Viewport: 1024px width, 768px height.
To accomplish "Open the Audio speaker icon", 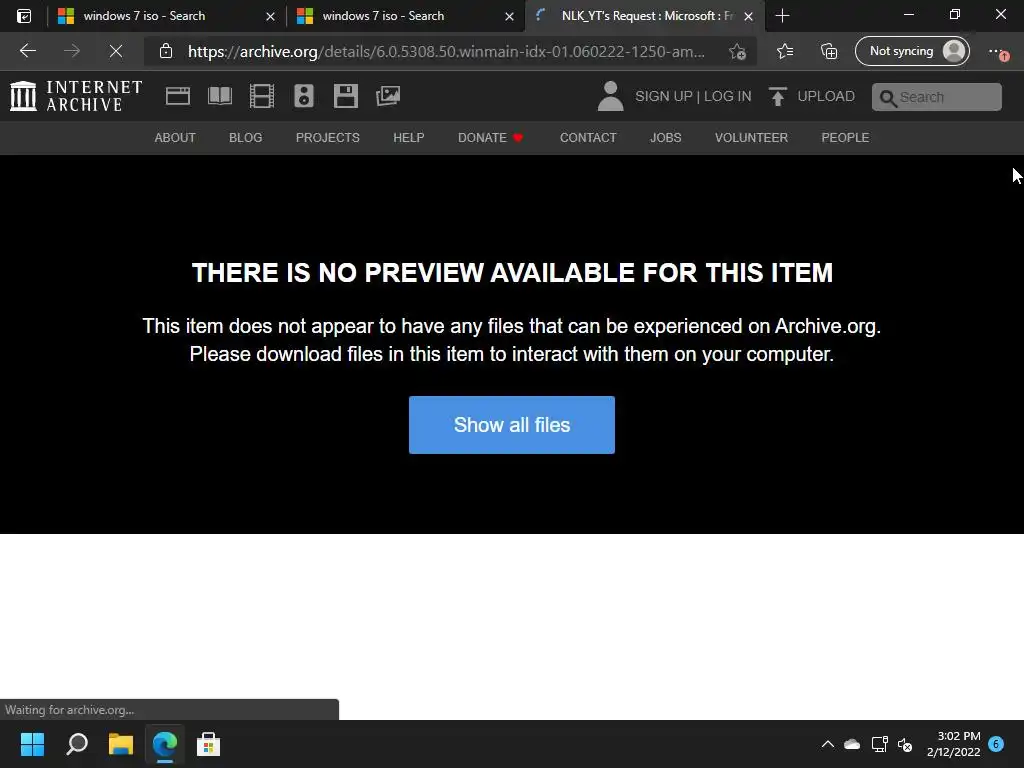I will (304, 96).
